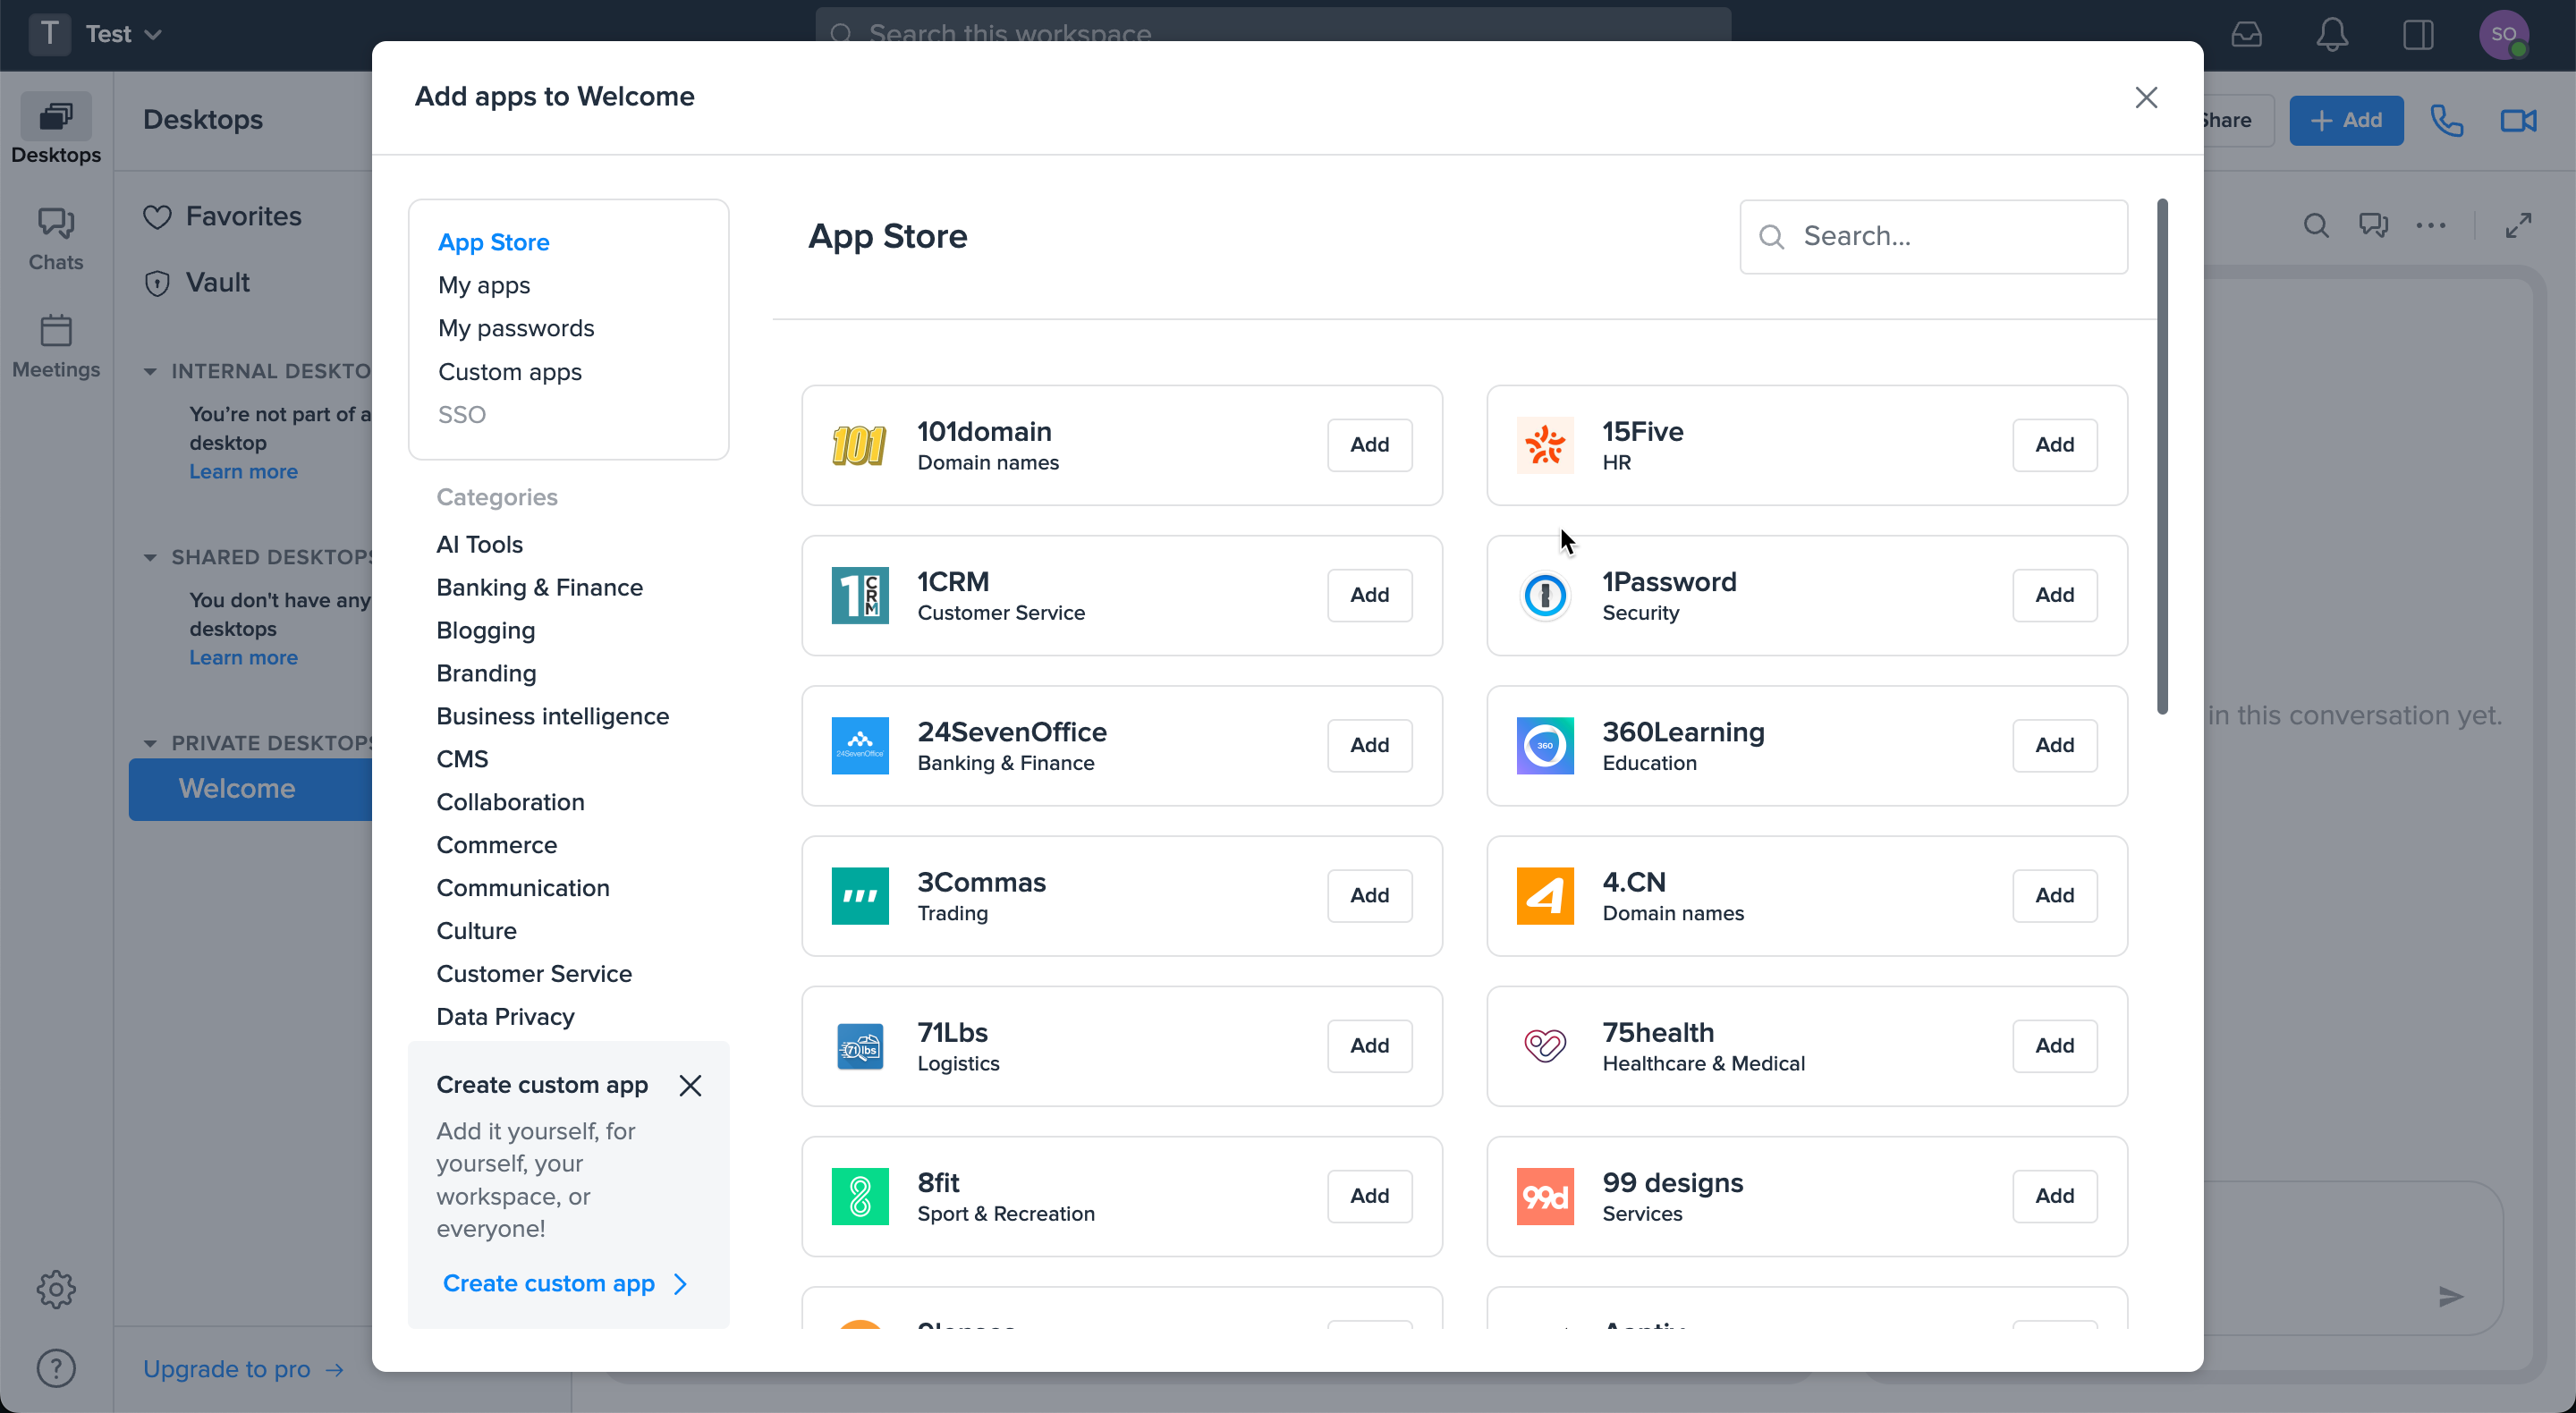Select the SSO option
Viewport: 2576px width, 1413px height.
(x=462, y=414)
